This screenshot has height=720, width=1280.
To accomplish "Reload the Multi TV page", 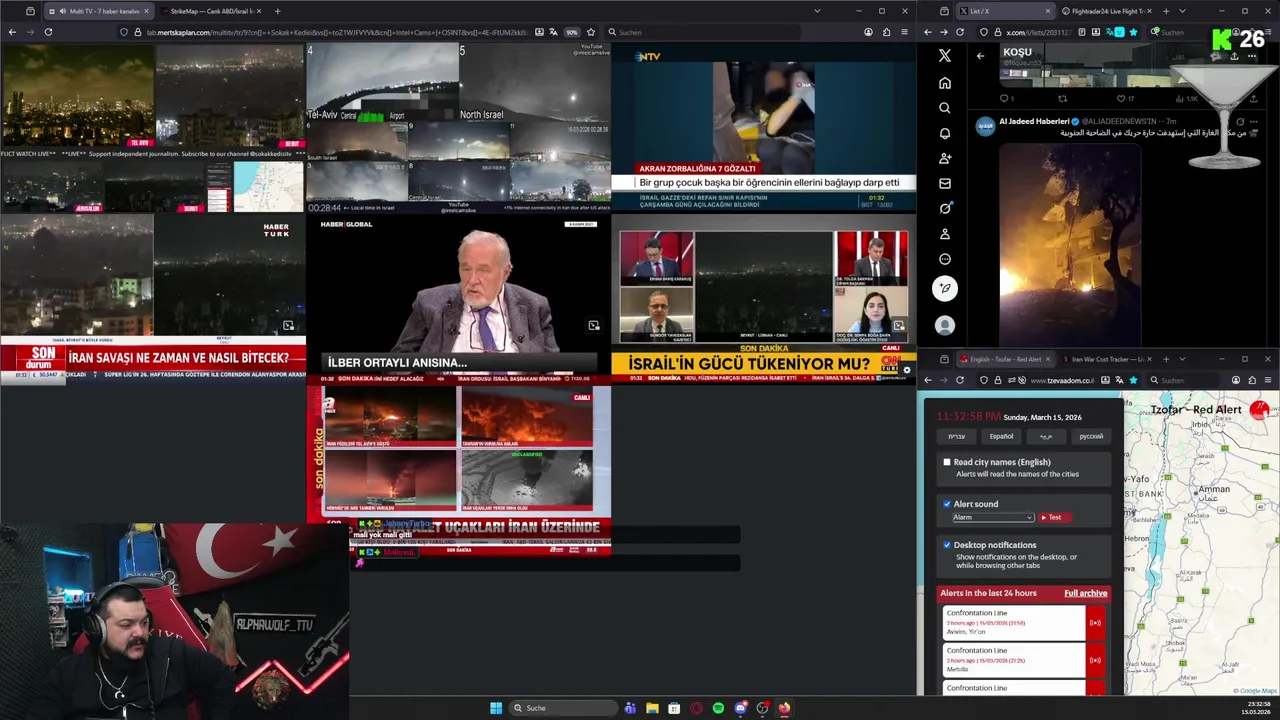I will pyautogui.click(x=48, y=32).
